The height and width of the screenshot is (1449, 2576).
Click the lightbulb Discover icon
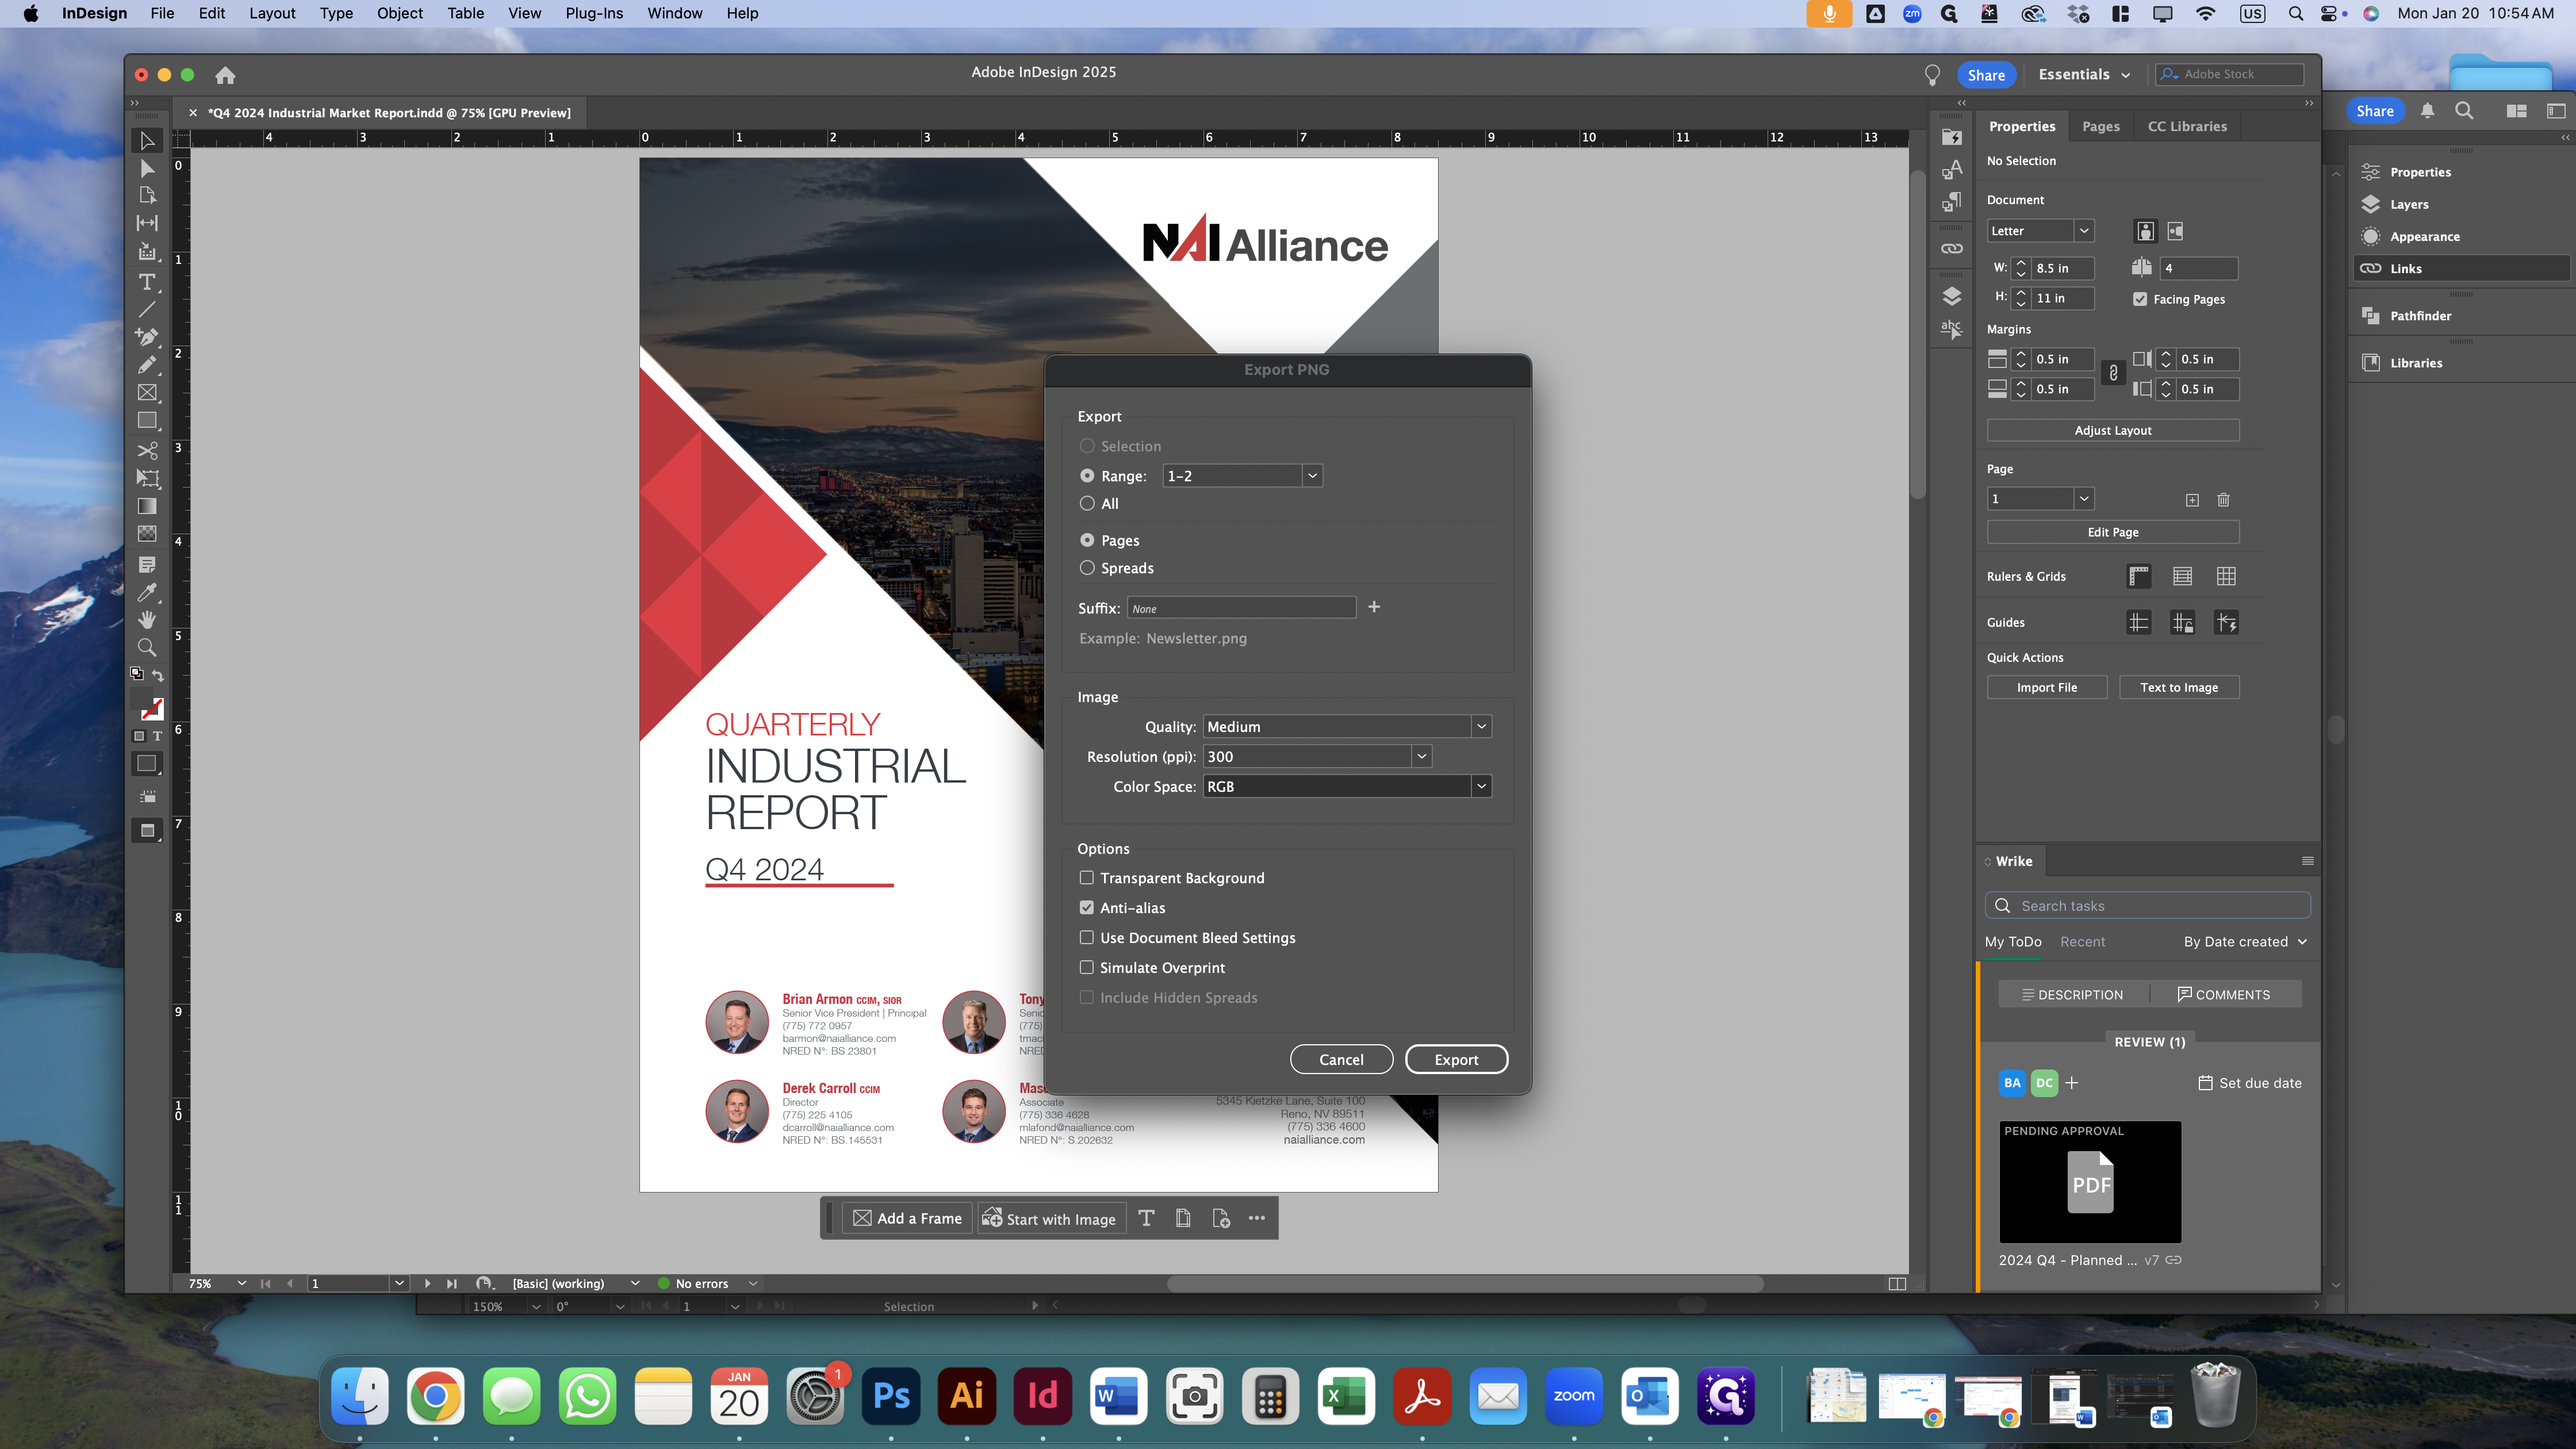coord(1932,75)
